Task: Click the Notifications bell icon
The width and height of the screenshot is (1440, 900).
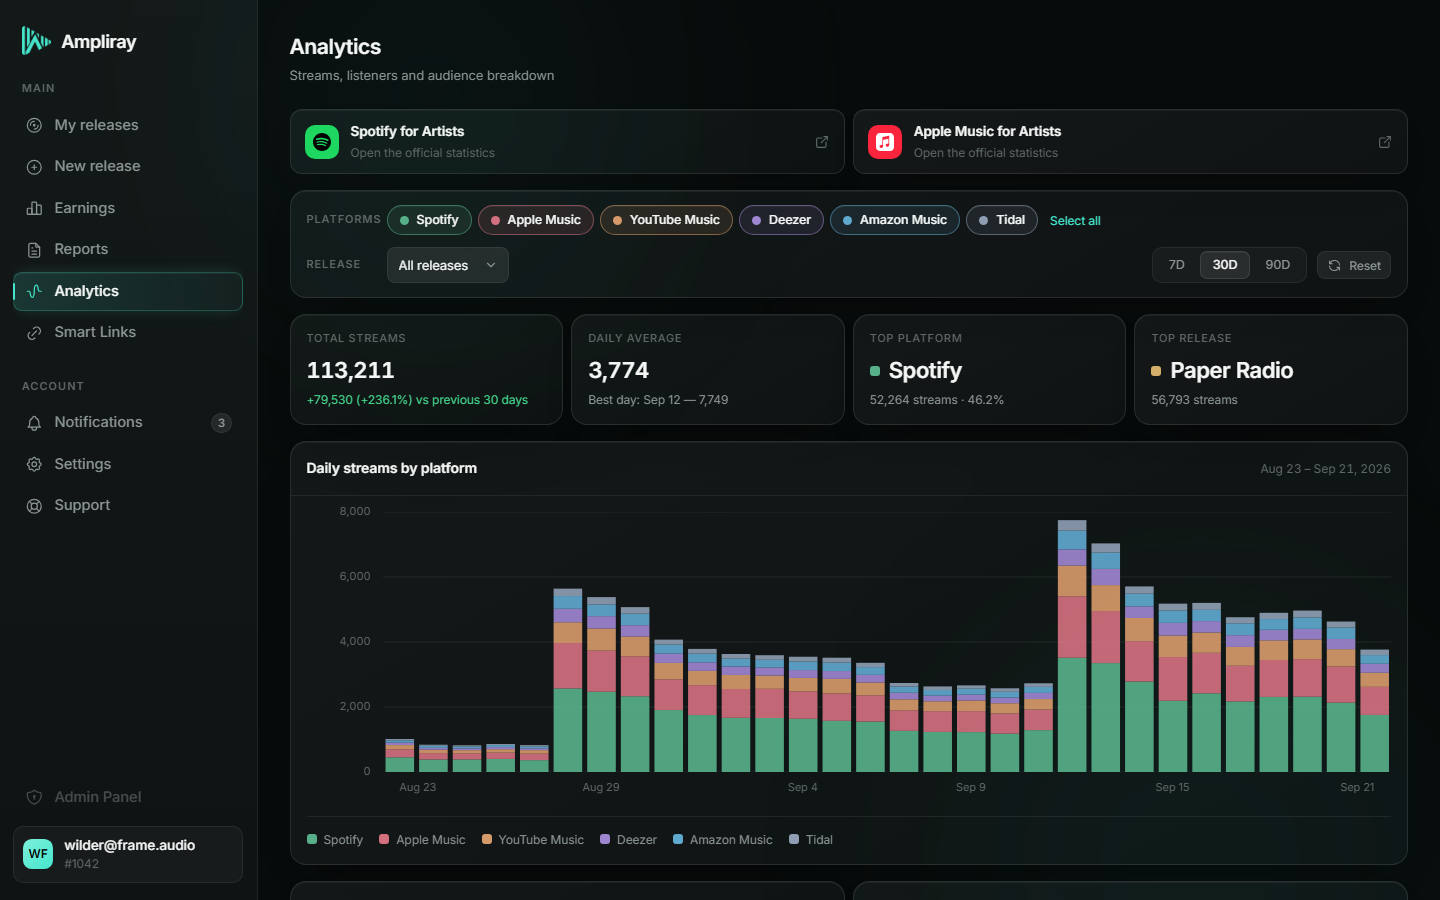Action: pos(34,423)
